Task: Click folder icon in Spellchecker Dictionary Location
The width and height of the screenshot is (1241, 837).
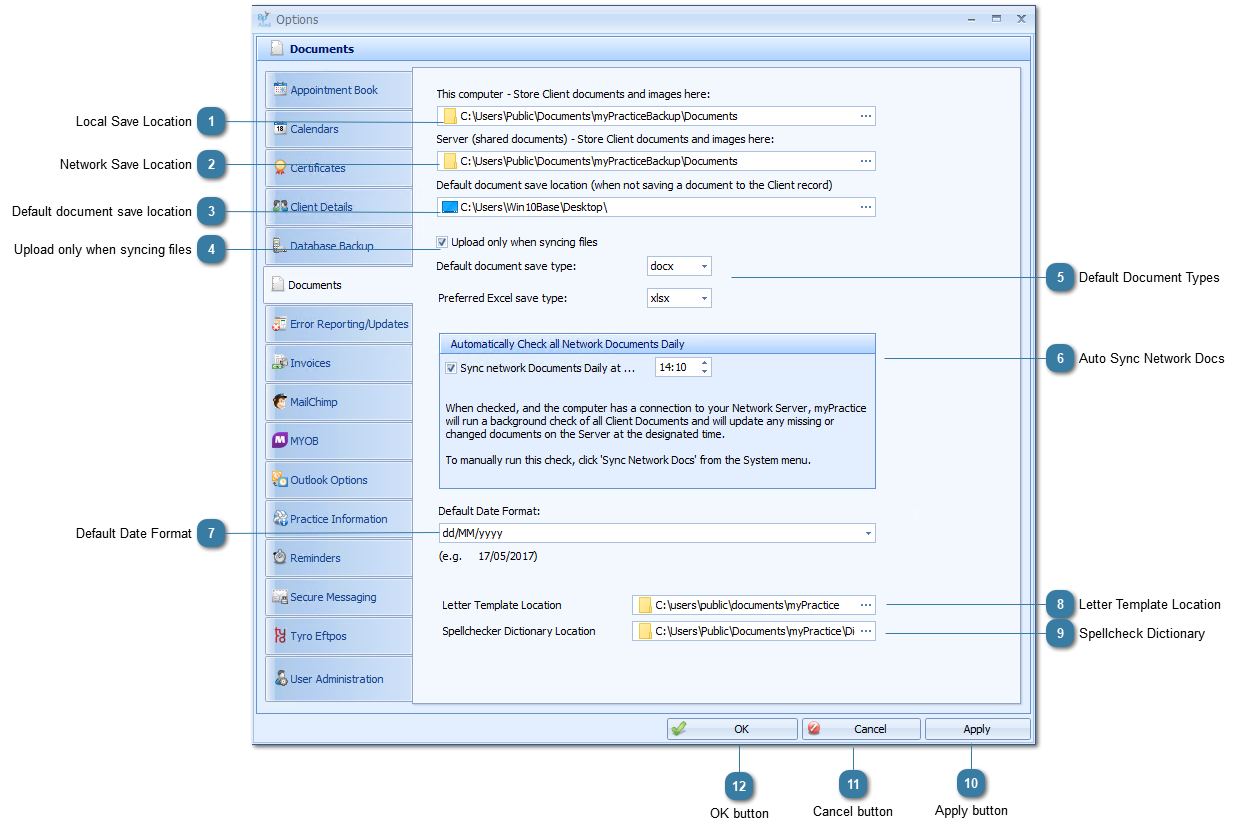Action: click(x=645, y=631)
